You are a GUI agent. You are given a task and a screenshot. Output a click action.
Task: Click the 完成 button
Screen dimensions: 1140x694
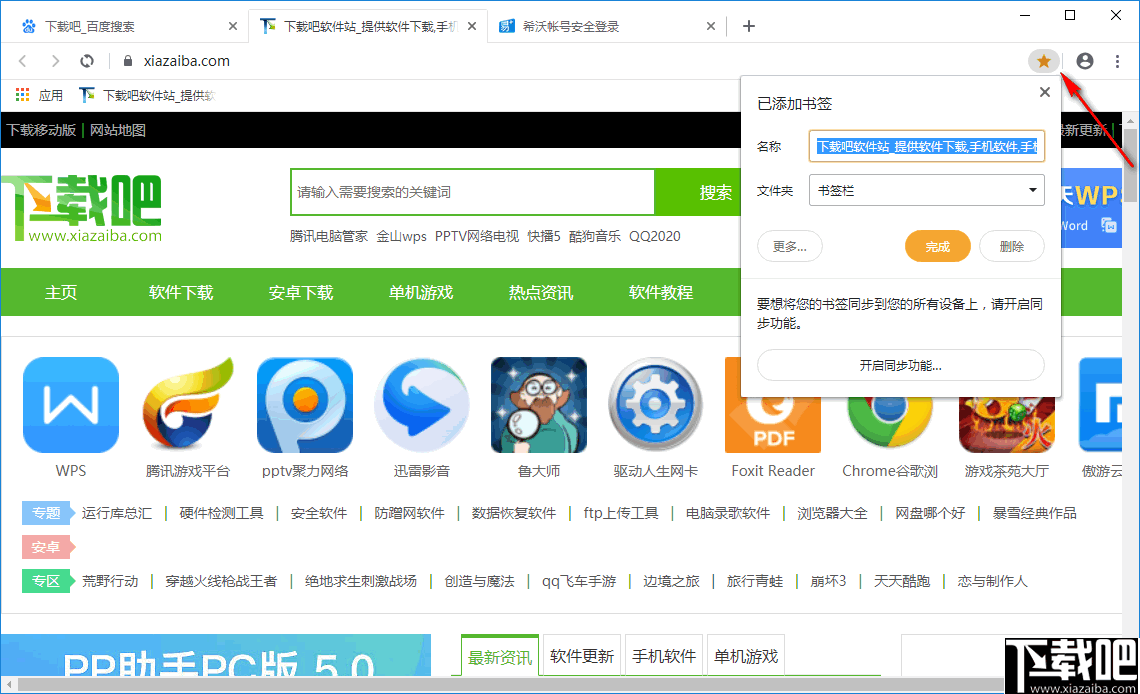(938, 246)
